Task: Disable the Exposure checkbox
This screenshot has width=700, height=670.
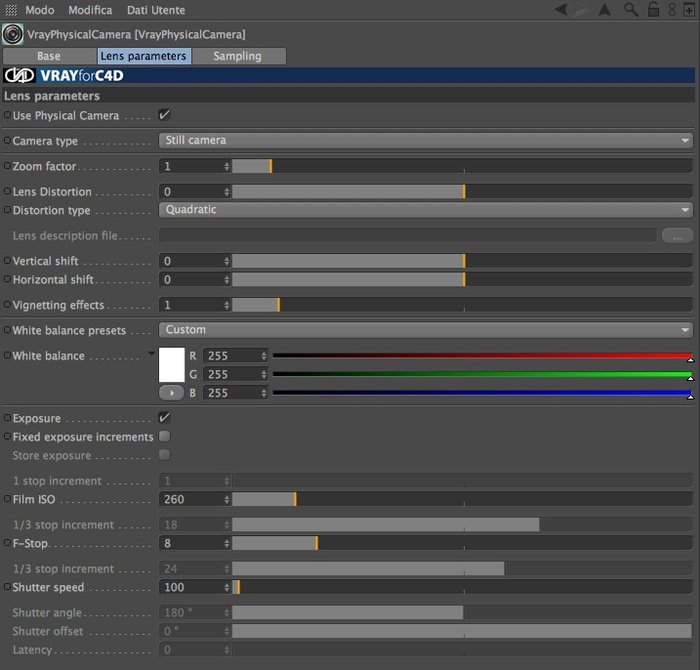Action: [164, 417]
